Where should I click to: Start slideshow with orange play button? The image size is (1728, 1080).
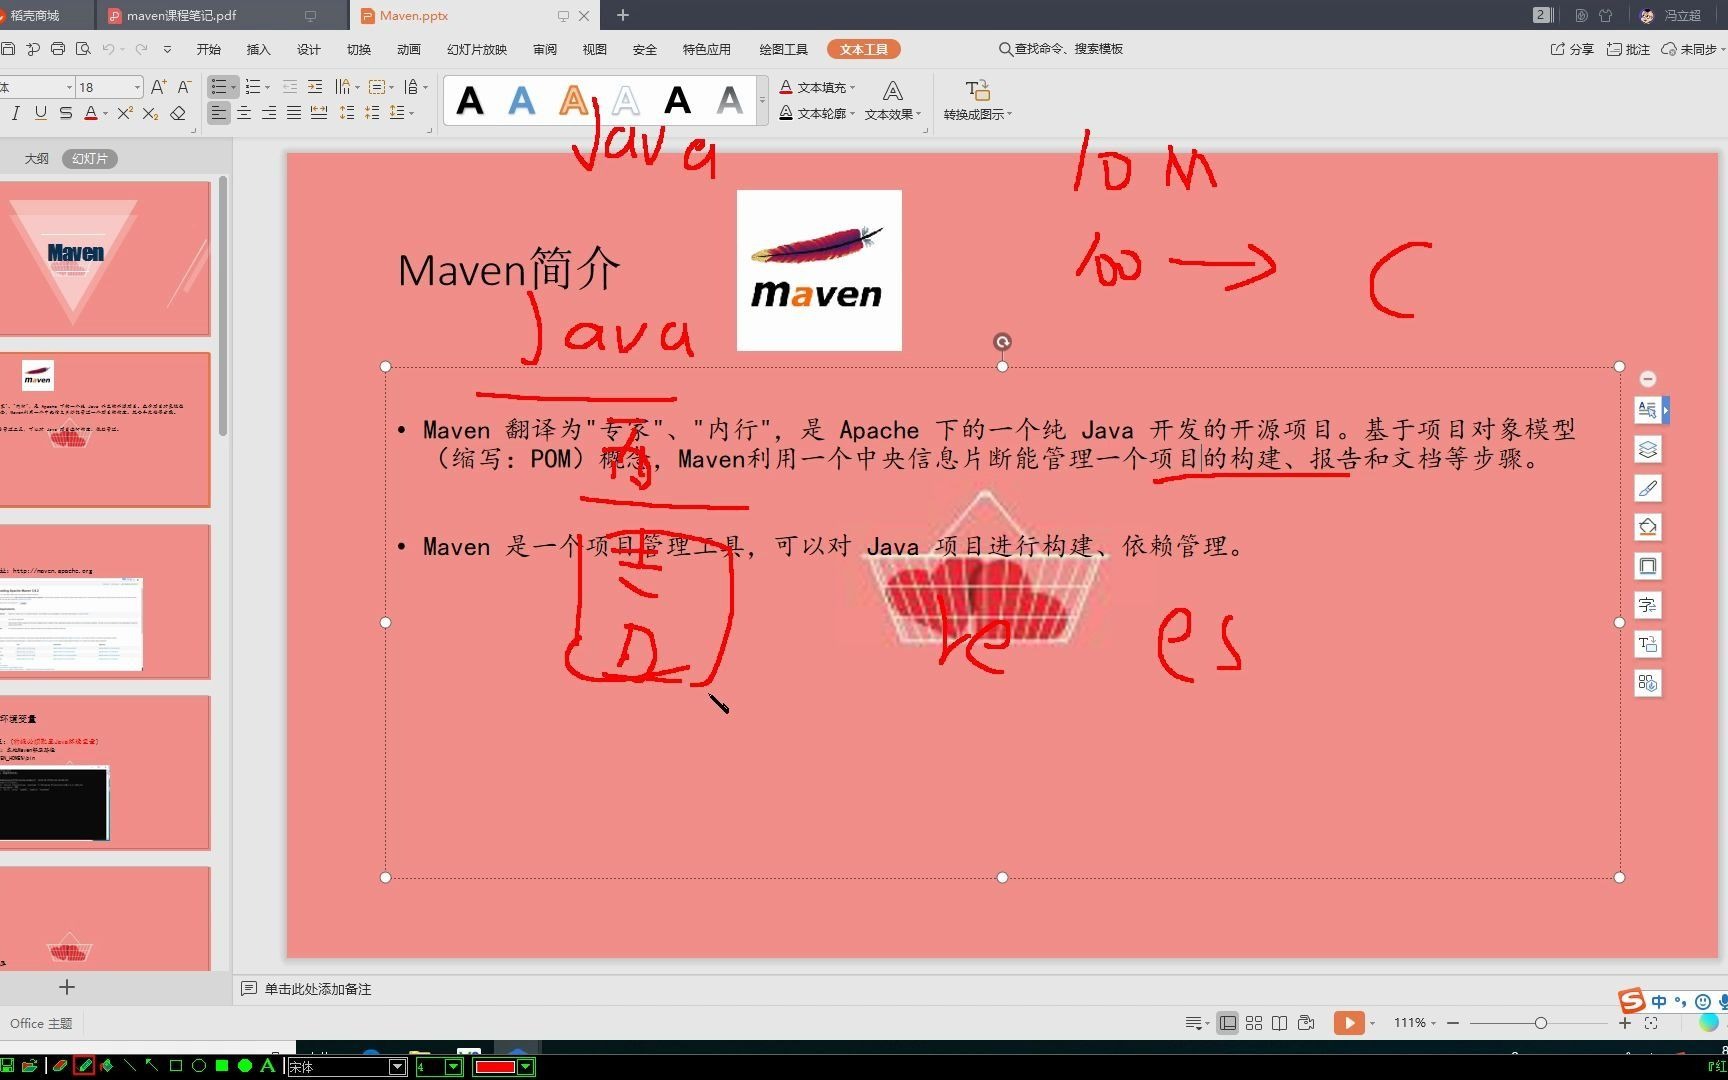click(1349, 1023)
